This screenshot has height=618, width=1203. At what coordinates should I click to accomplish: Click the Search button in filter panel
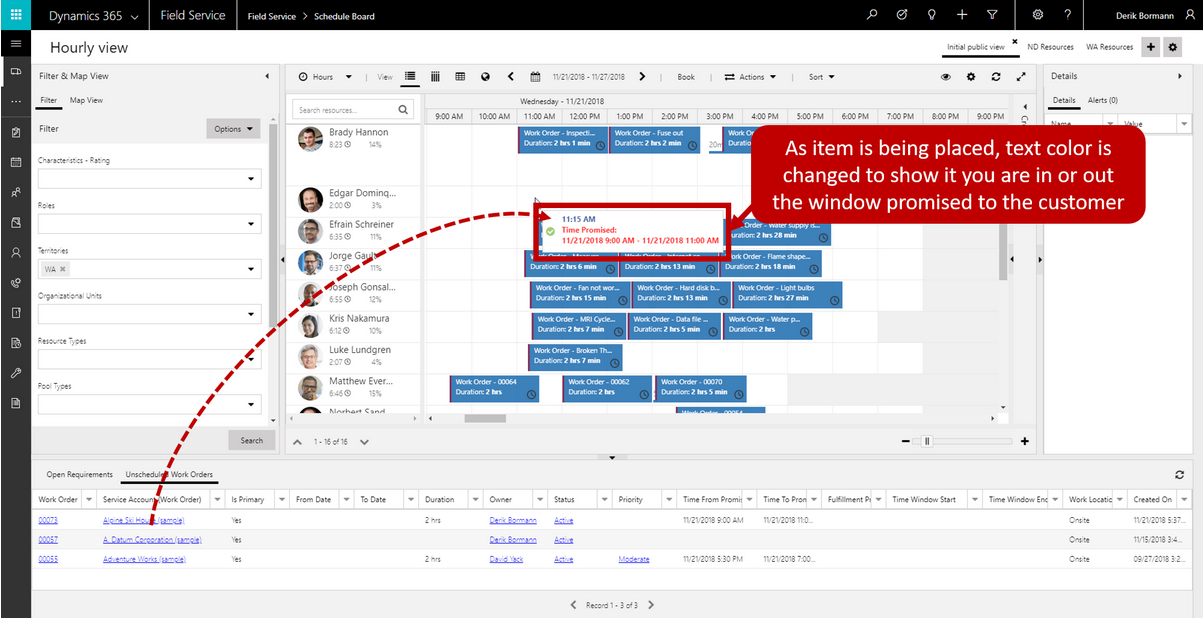pos(251,440)
